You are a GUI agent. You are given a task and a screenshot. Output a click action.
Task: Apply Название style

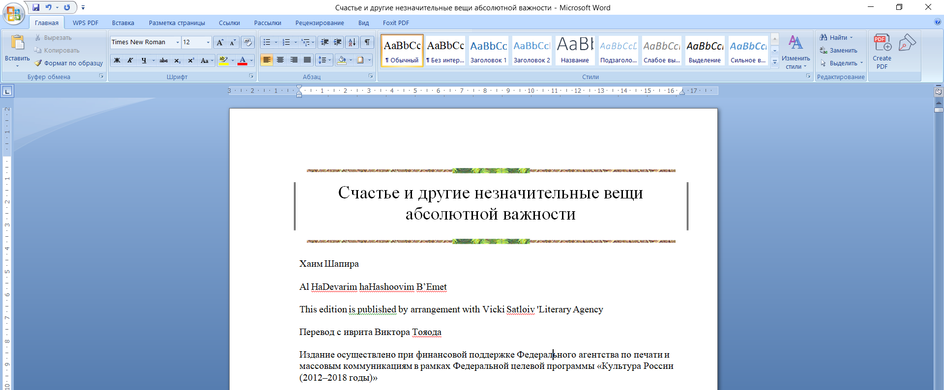pos(574,51)
